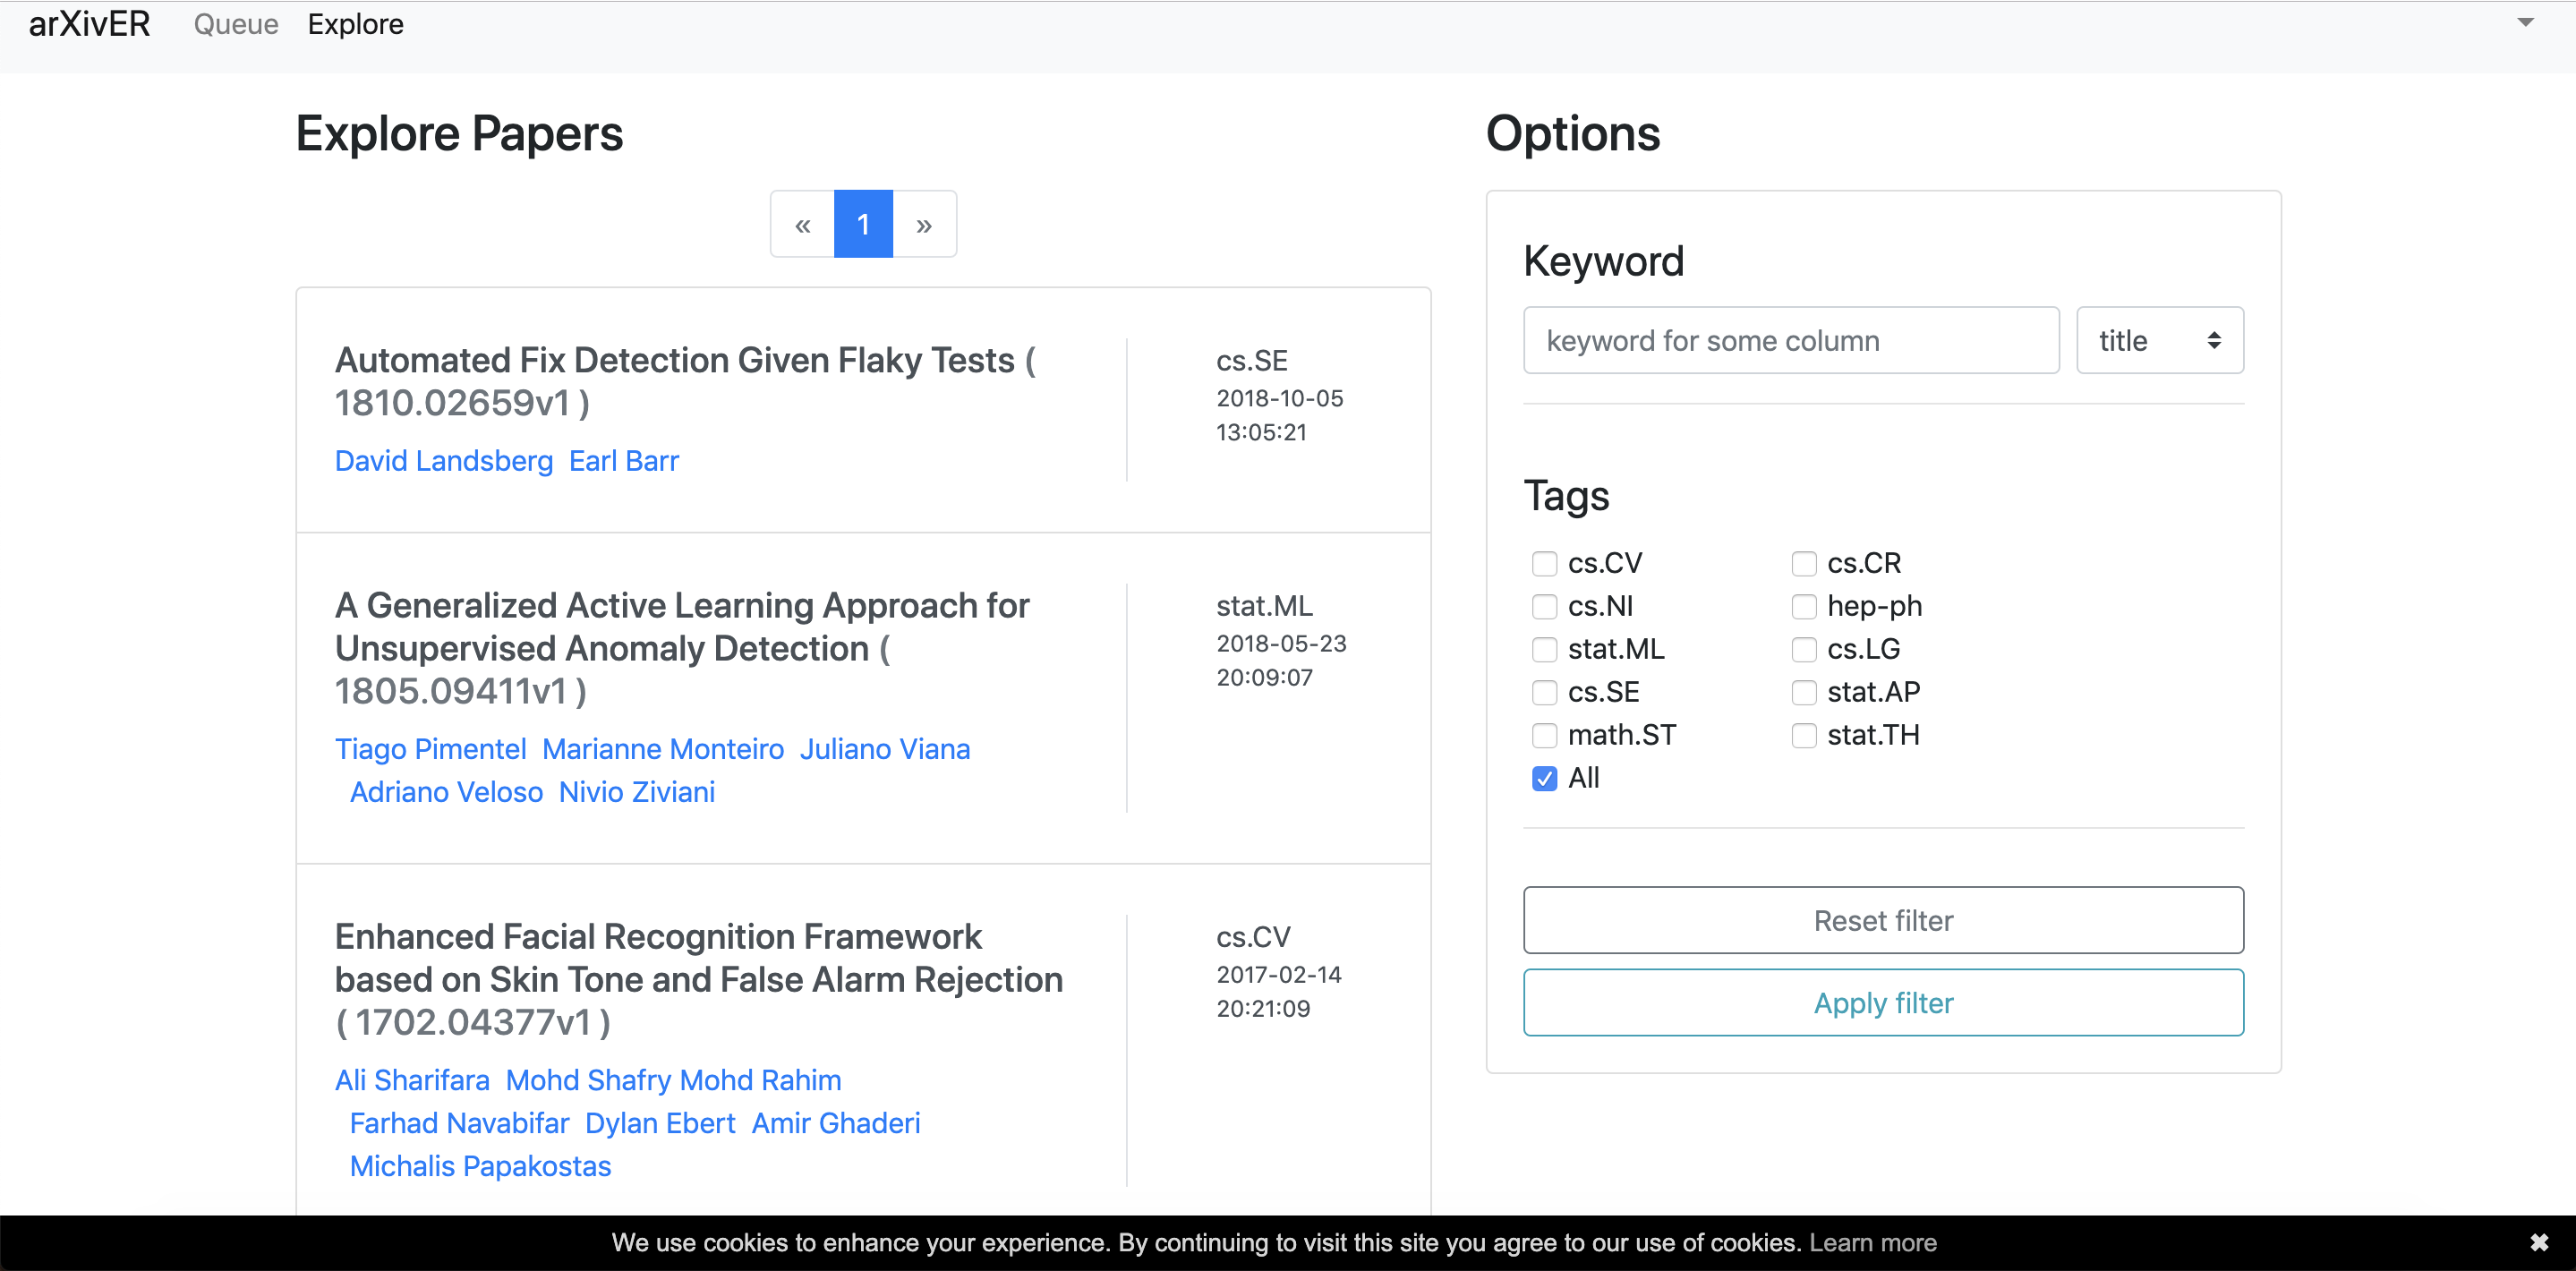Enable the stat.ML tag filter
The image size is (2576, 1271).
pos(1544,650)
